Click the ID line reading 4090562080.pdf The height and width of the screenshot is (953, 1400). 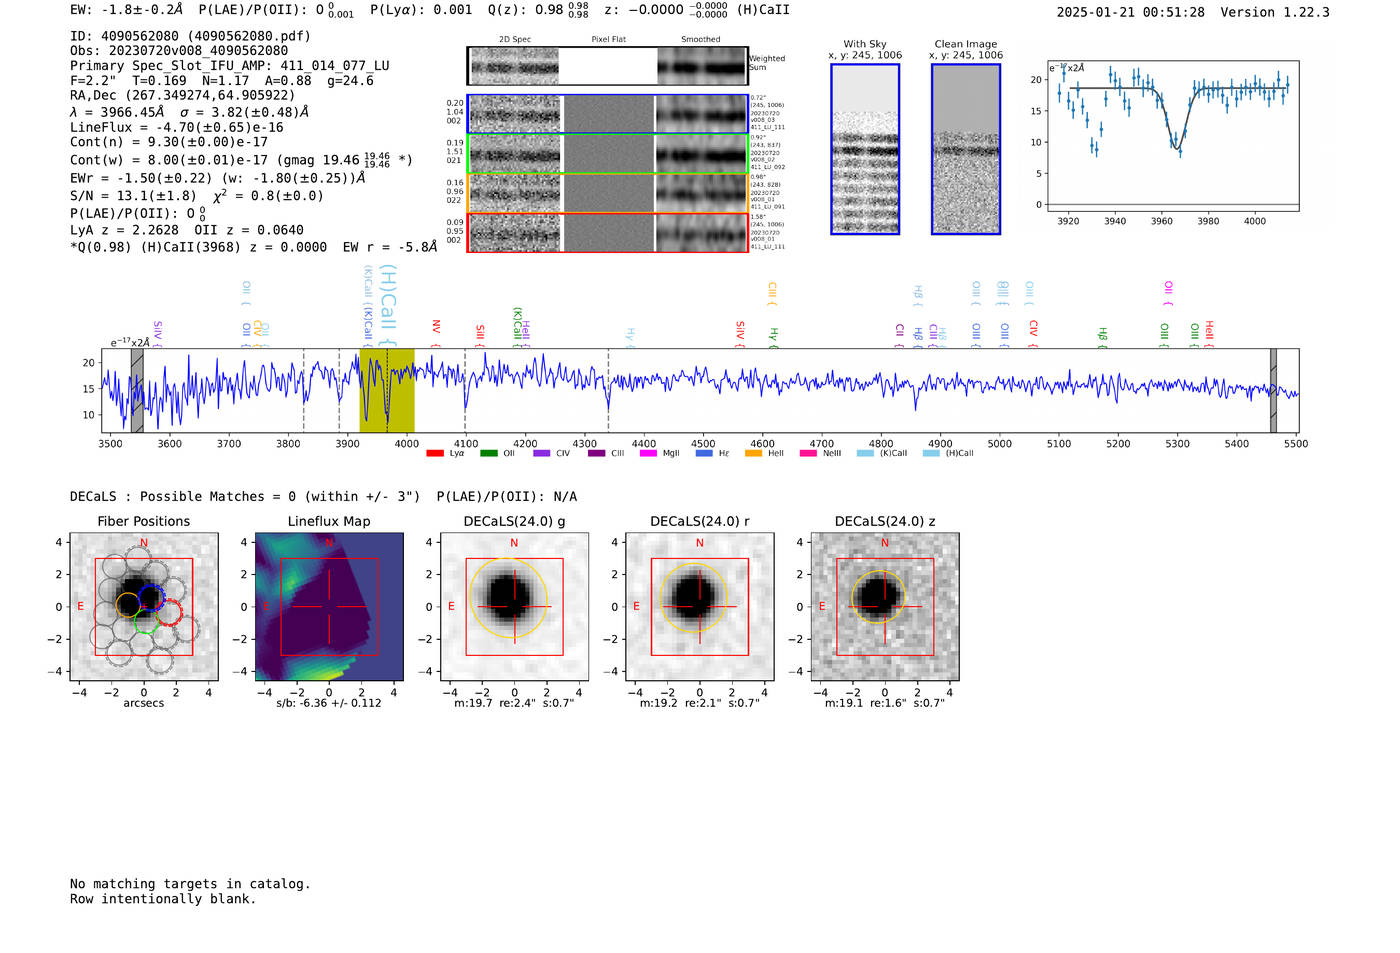190,36
